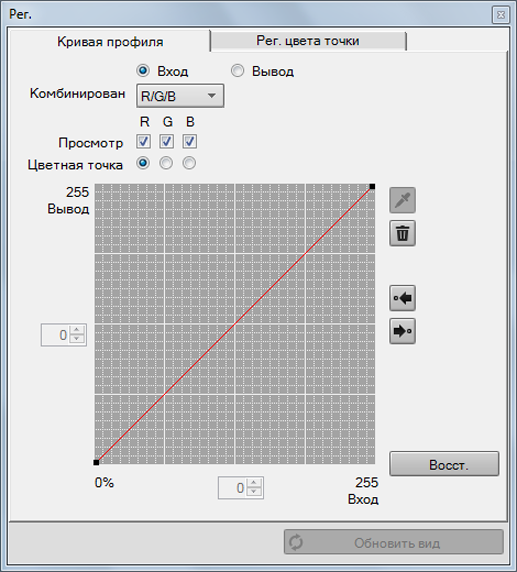The width and height of the screenshot is (517, 572).
Task: Close the Рег. dialog window
Action: 501,15
